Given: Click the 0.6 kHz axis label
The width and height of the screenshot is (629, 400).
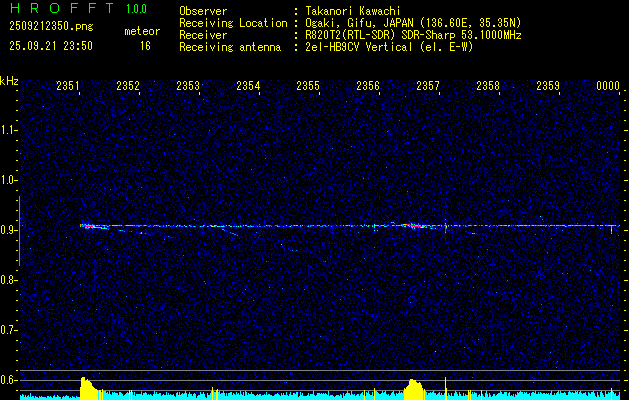Looking at the screenshot, I should (x=8, y=380).
